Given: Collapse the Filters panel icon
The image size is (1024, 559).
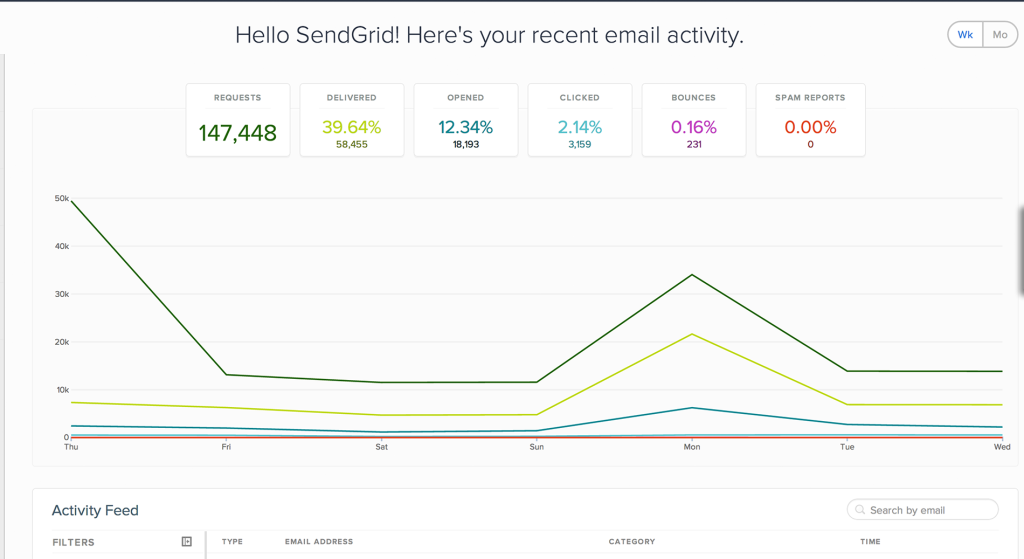Looking at the screenshot, I should click(187, 541).
